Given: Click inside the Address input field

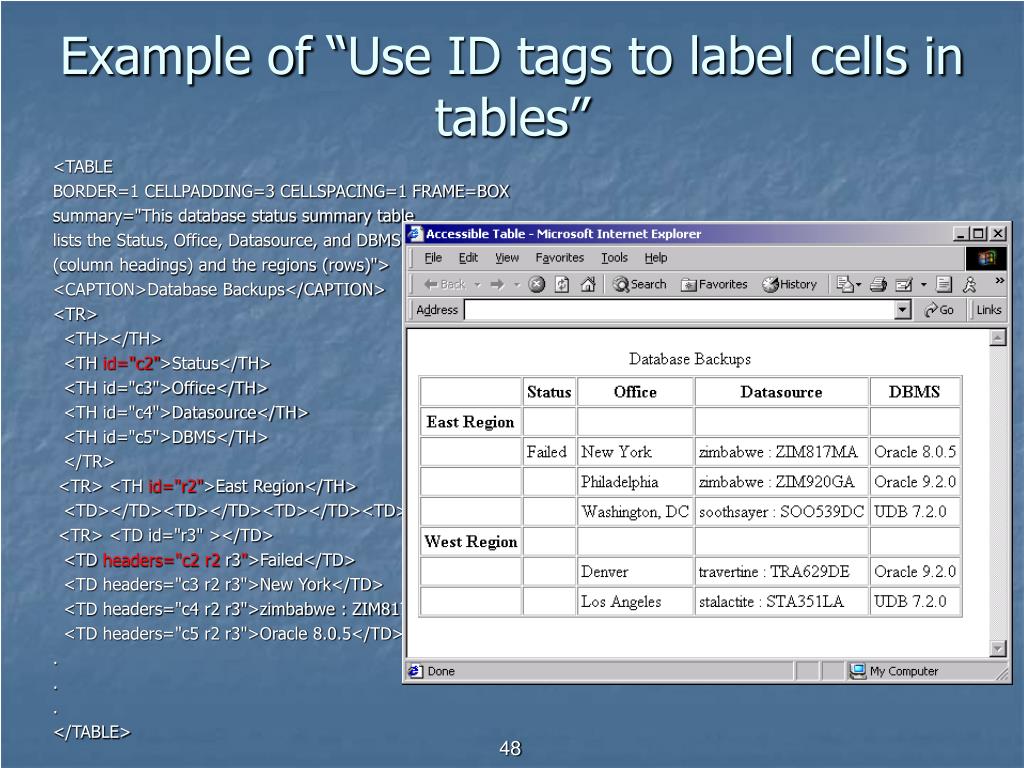Looking at the screenshot, I should tap(679, 310).
